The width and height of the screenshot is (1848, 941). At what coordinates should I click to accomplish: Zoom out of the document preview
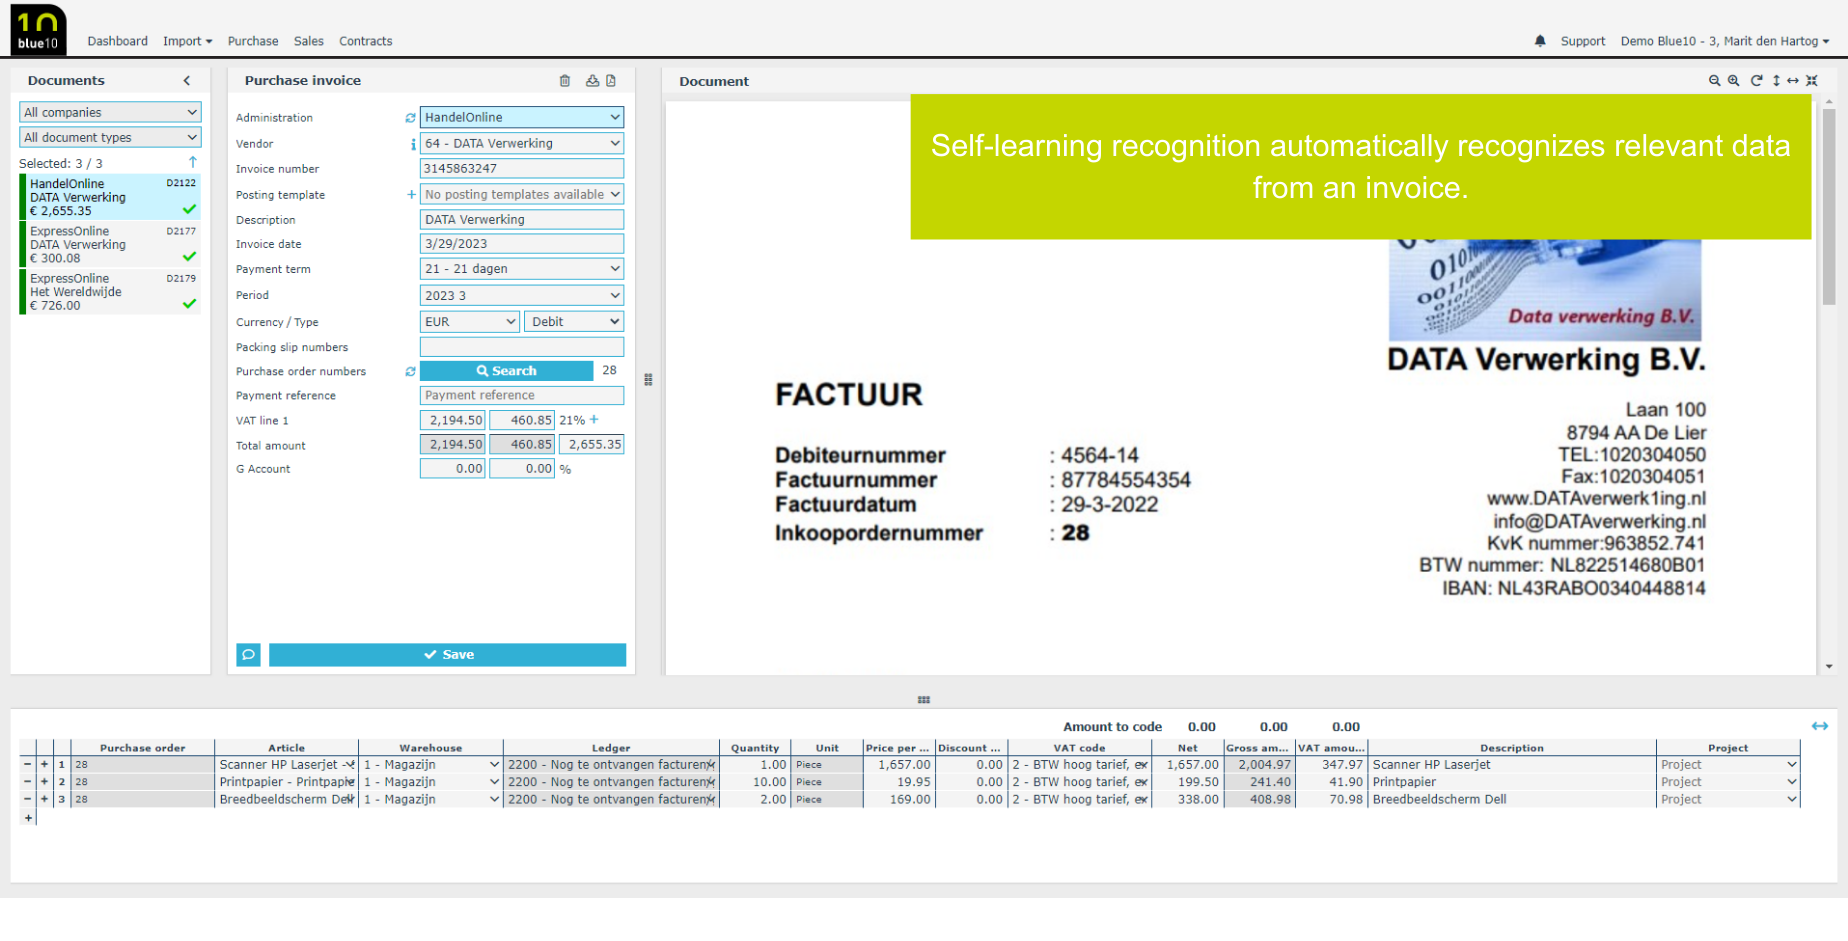coord(1714,81)
